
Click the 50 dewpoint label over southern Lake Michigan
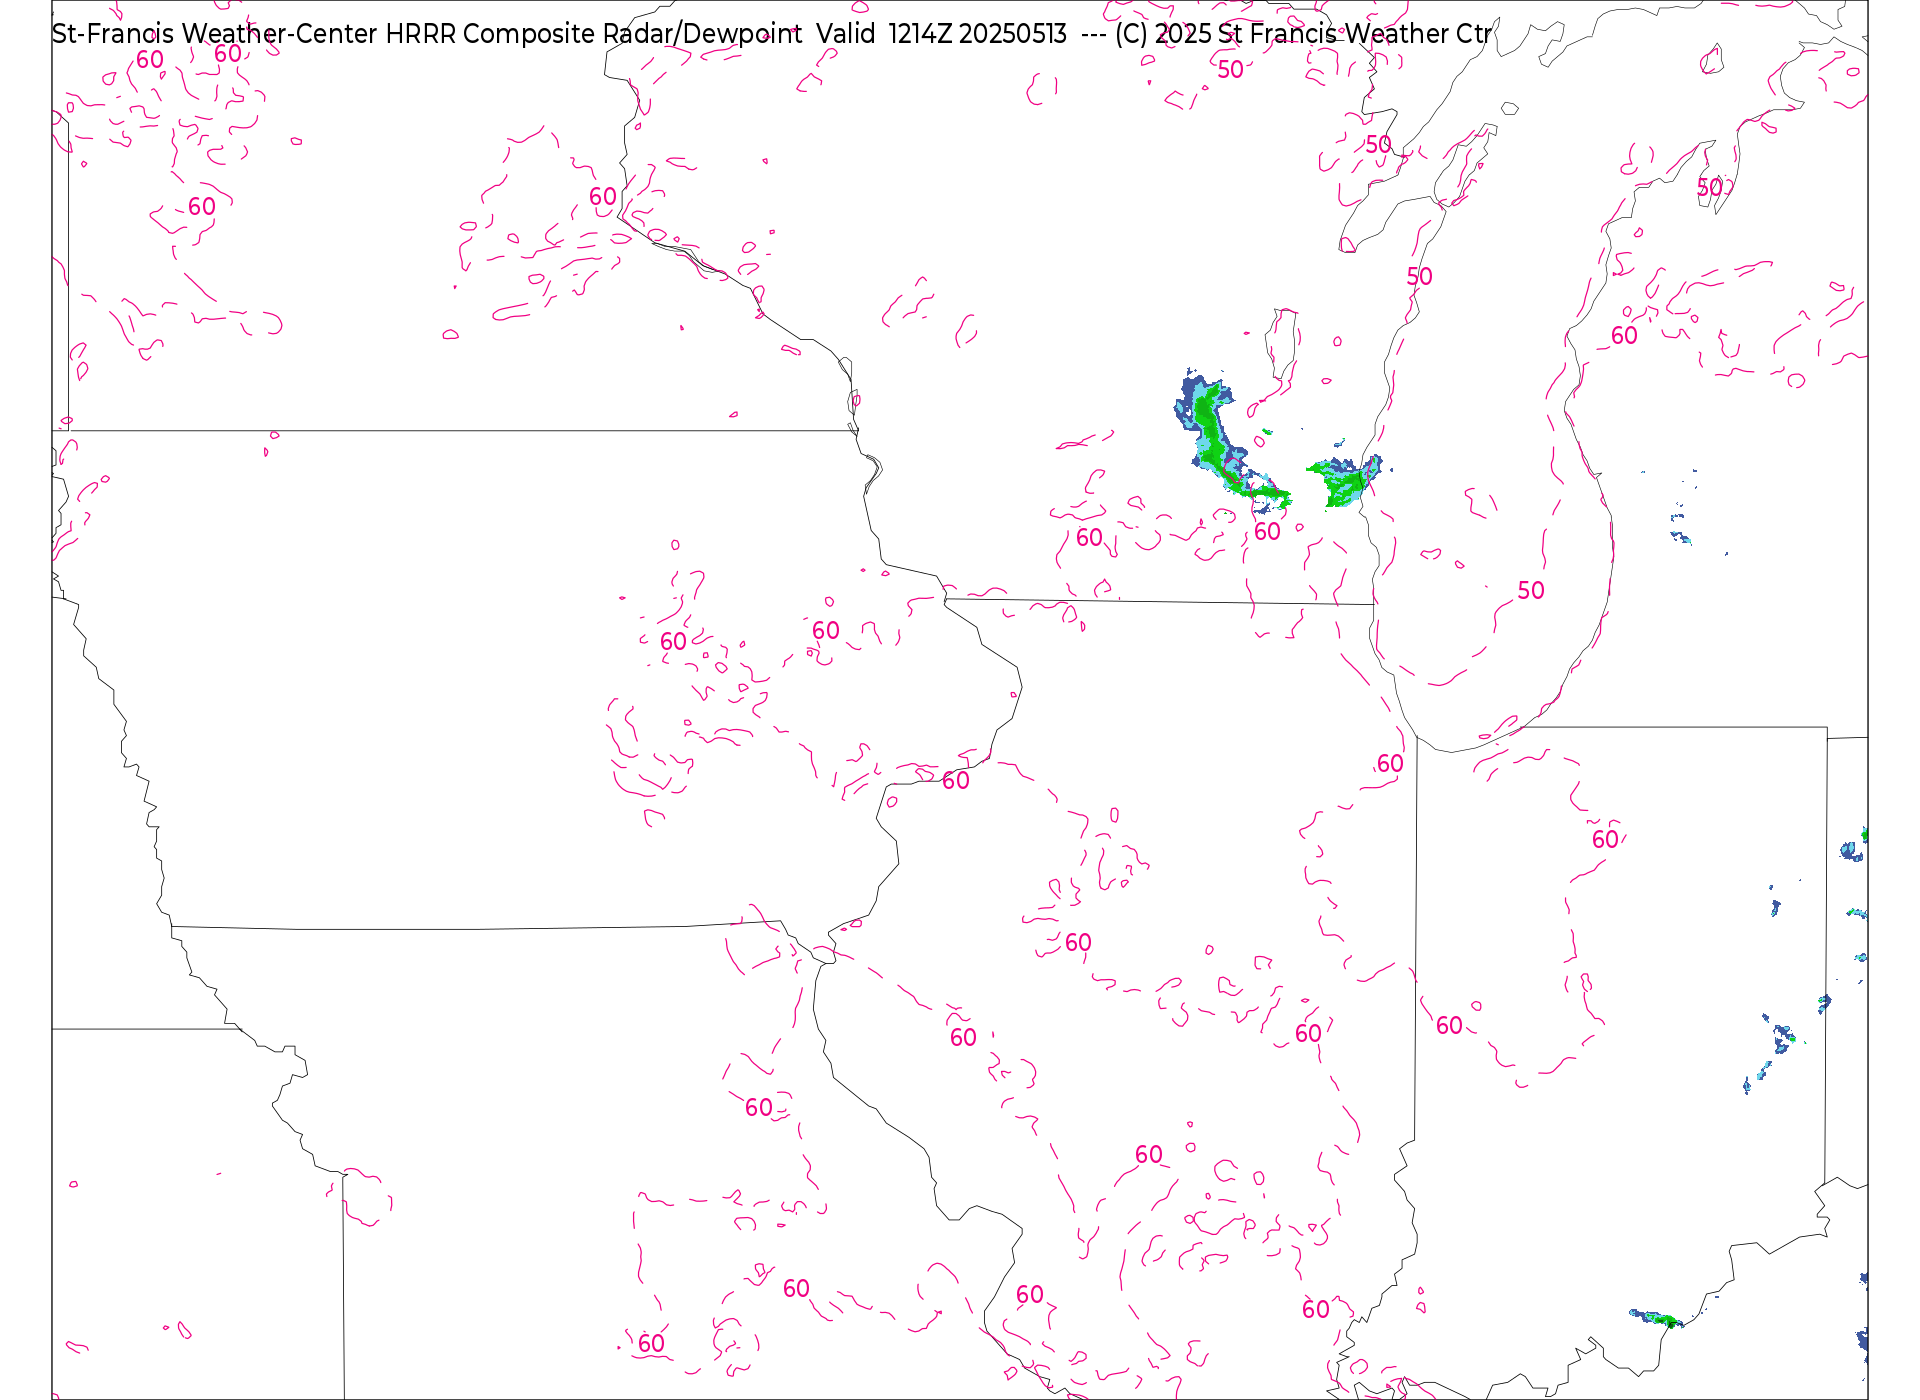(1531, 591)
